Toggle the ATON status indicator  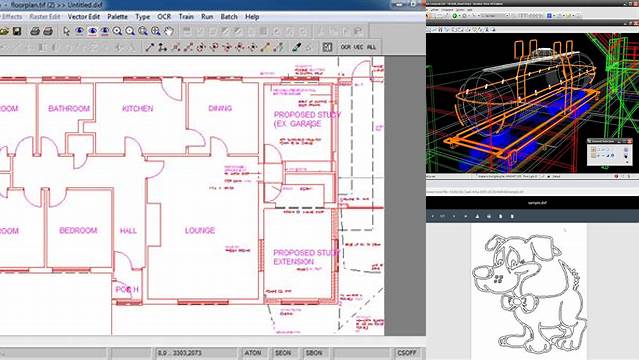point(252,353)
